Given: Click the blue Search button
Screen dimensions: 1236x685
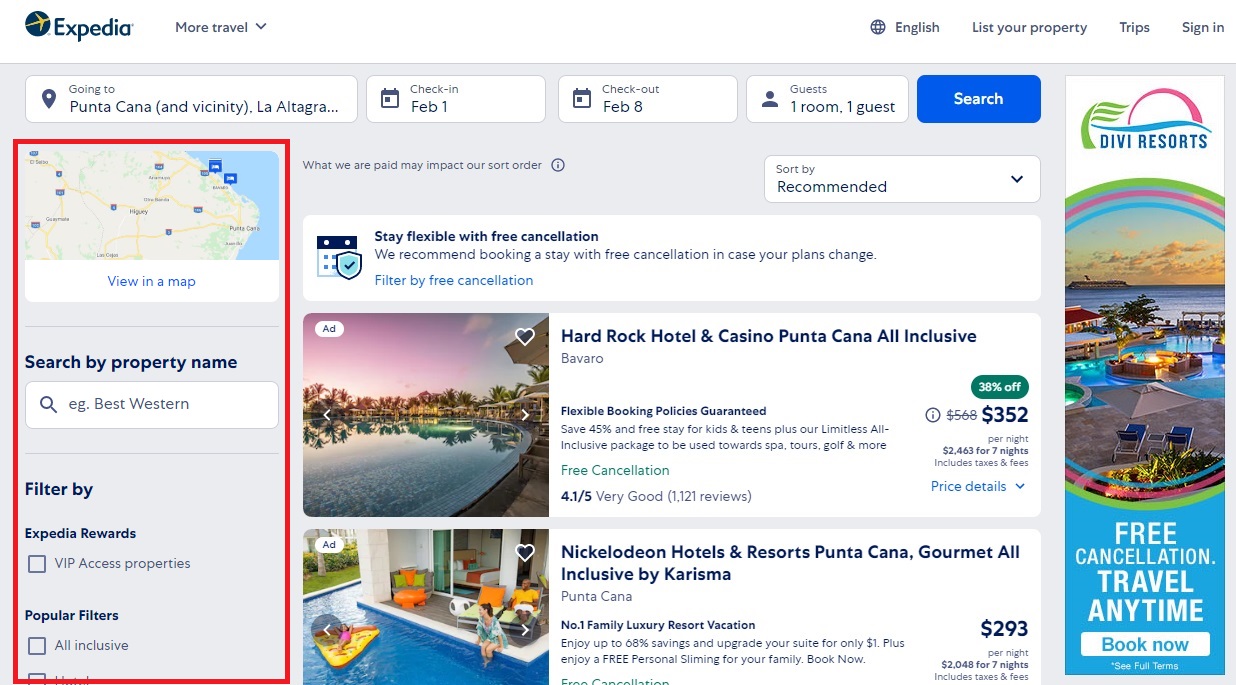Looking at the screenshot, I should click(x=978, y=99).
